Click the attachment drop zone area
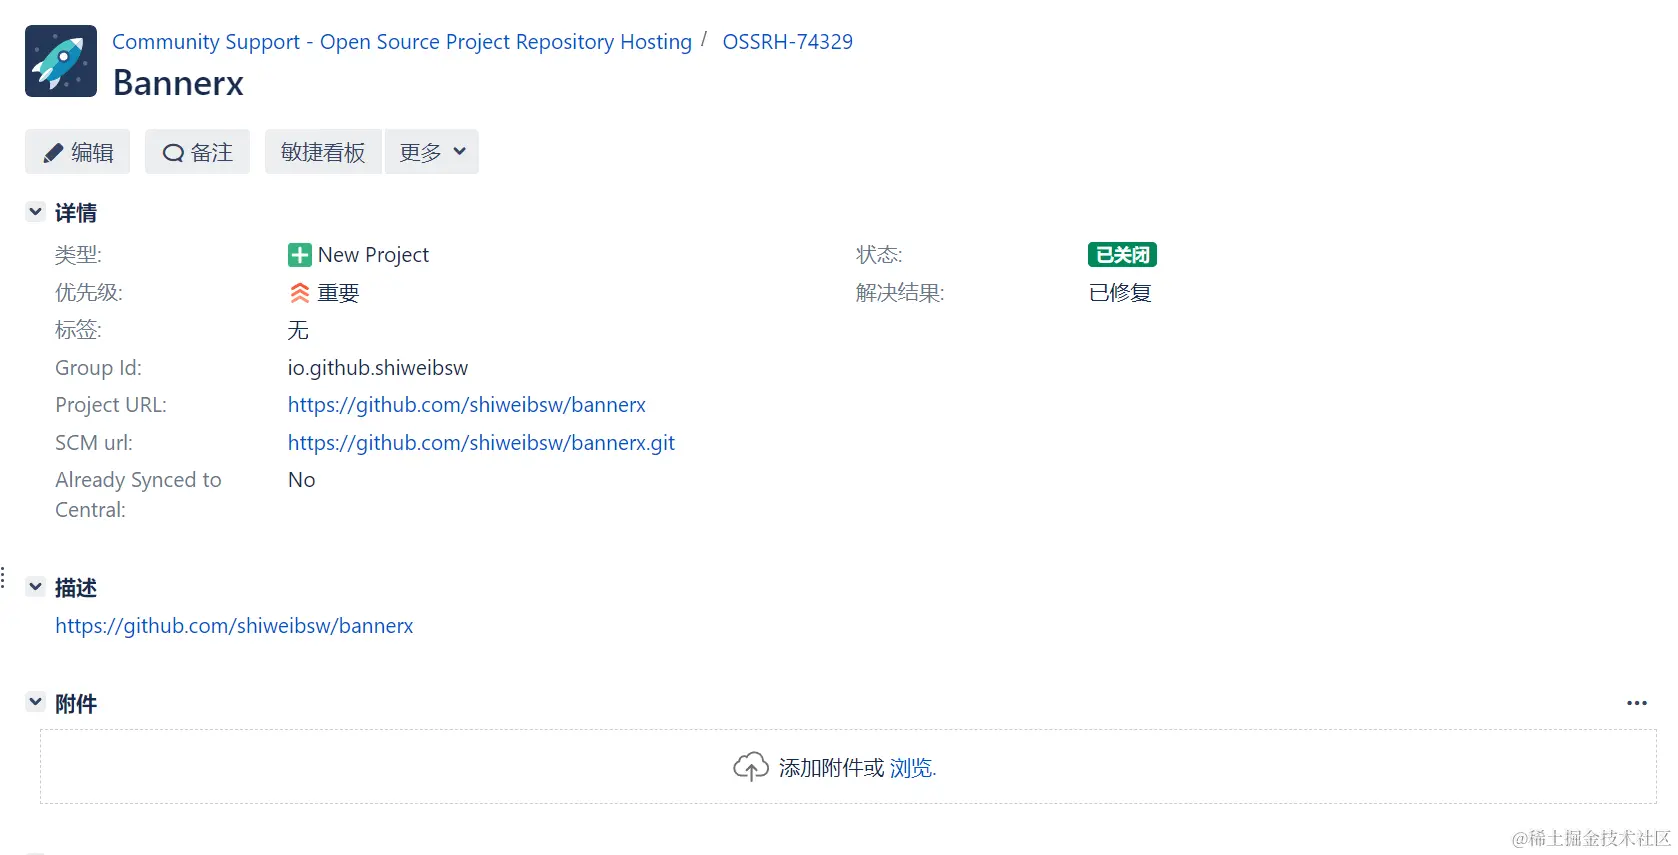Image resolution: width=1678 pixels, height=855 pixels. [848, 767]
